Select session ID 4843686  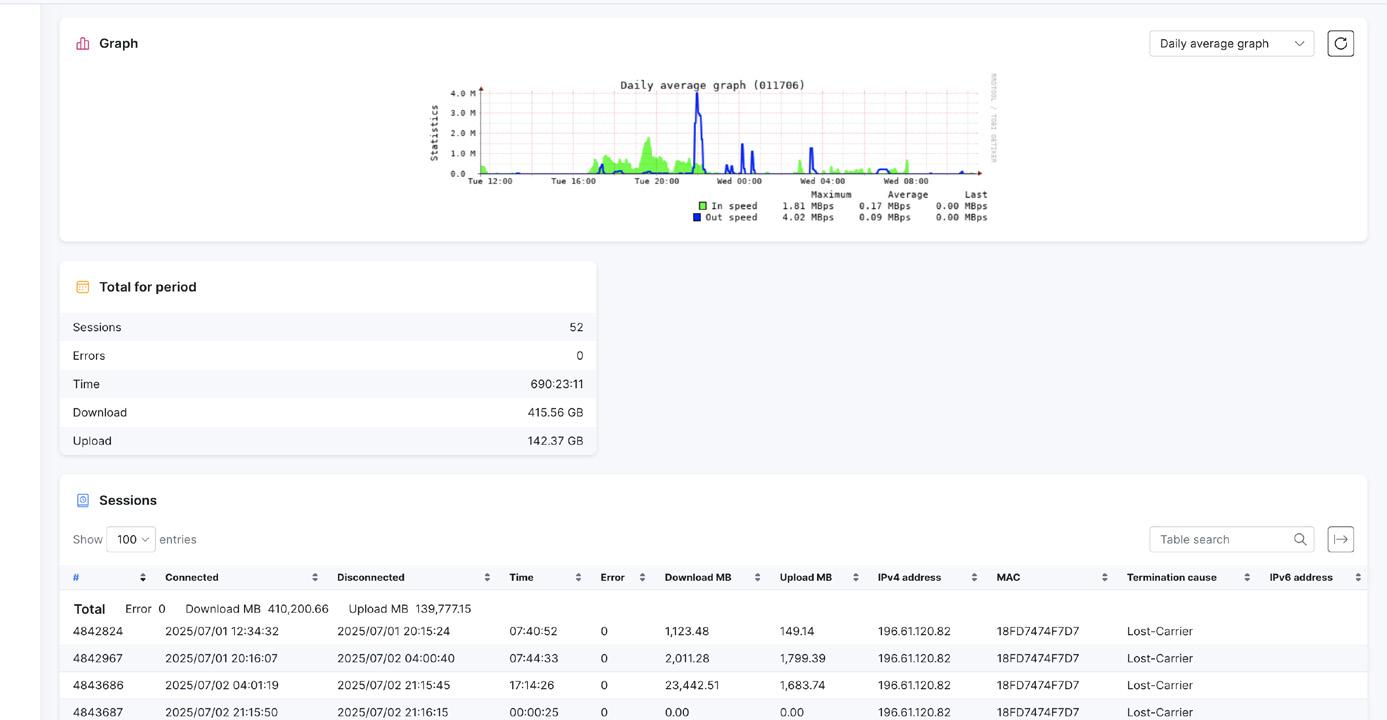coord(98,685)
